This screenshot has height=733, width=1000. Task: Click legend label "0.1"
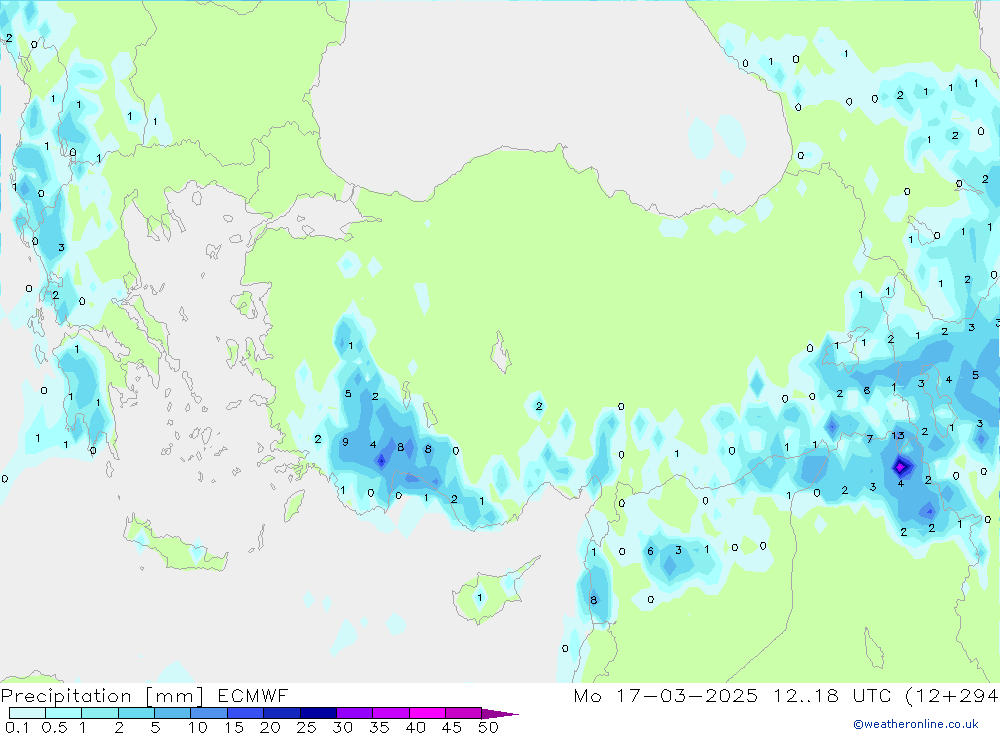(x=17, y=727)
